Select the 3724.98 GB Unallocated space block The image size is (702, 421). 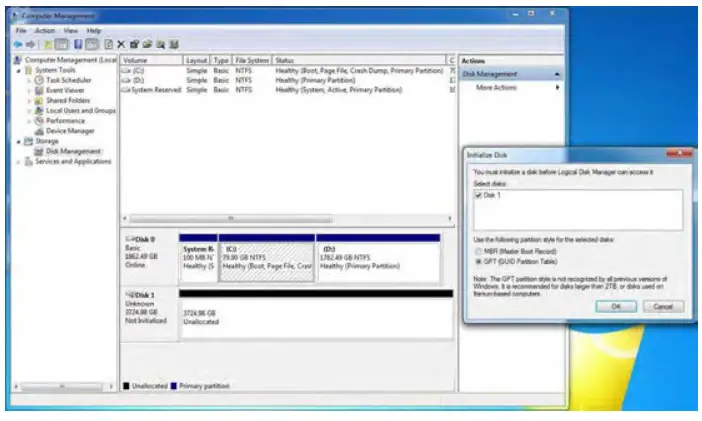tap(316, 314)
